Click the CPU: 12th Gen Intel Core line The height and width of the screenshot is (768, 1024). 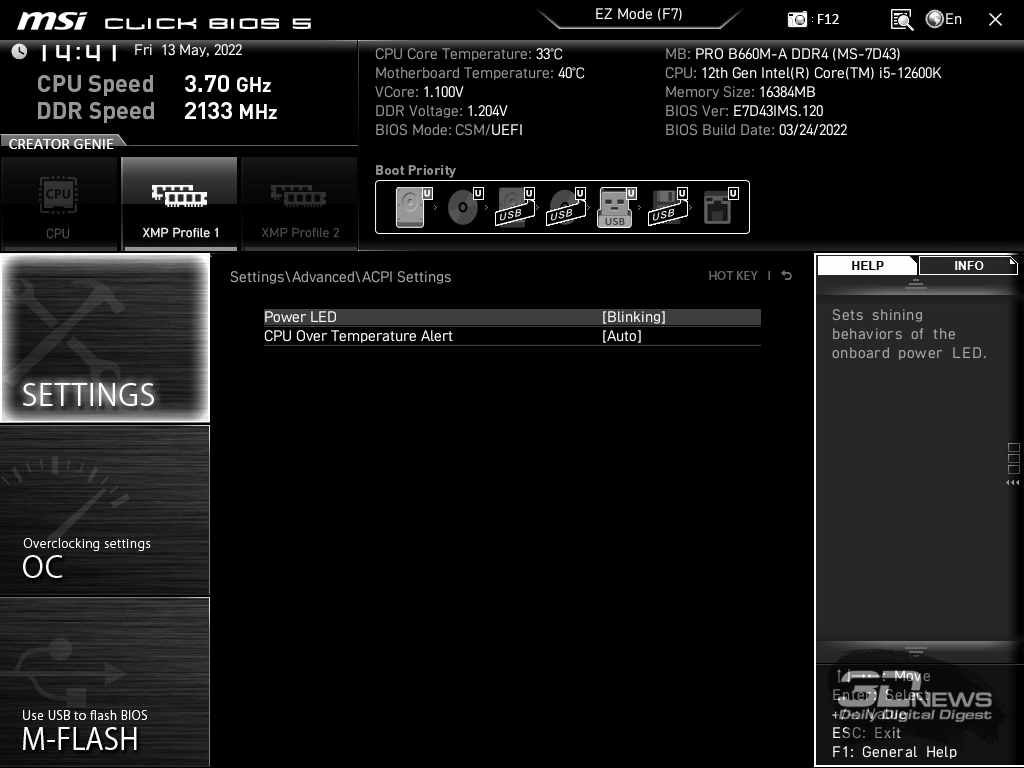(803, 72)
